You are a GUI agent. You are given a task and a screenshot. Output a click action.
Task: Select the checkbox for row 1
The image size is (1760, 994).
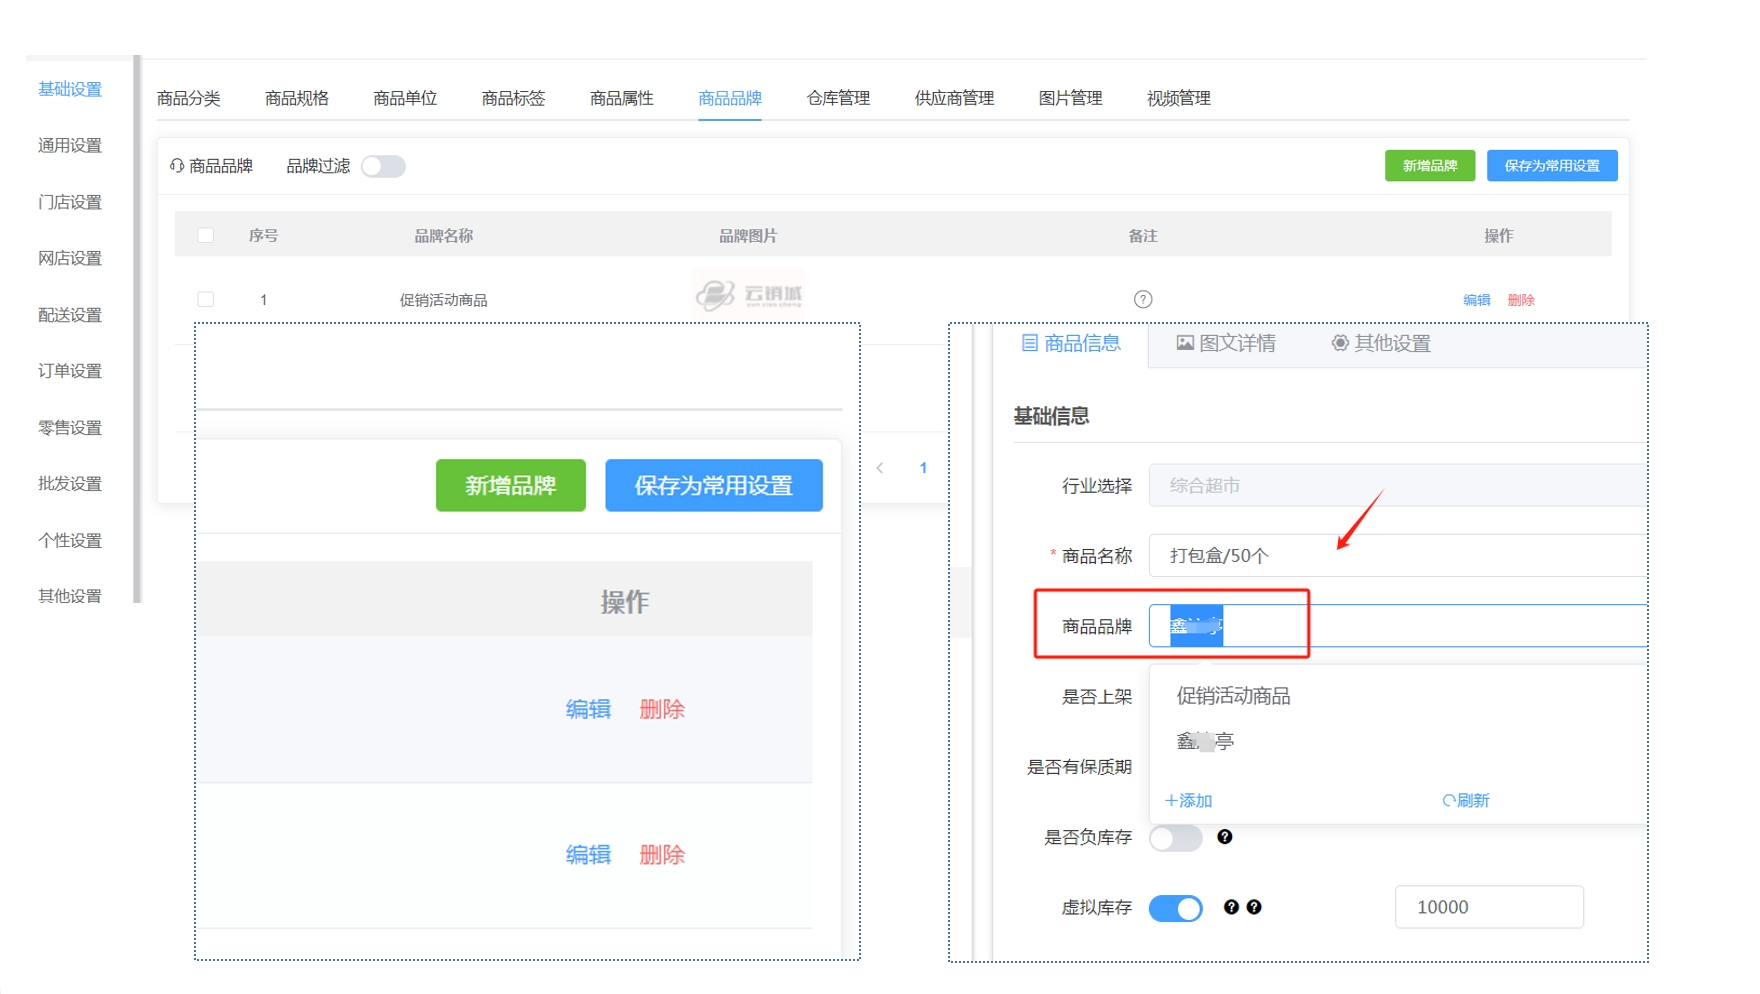[x=206, y=299]
